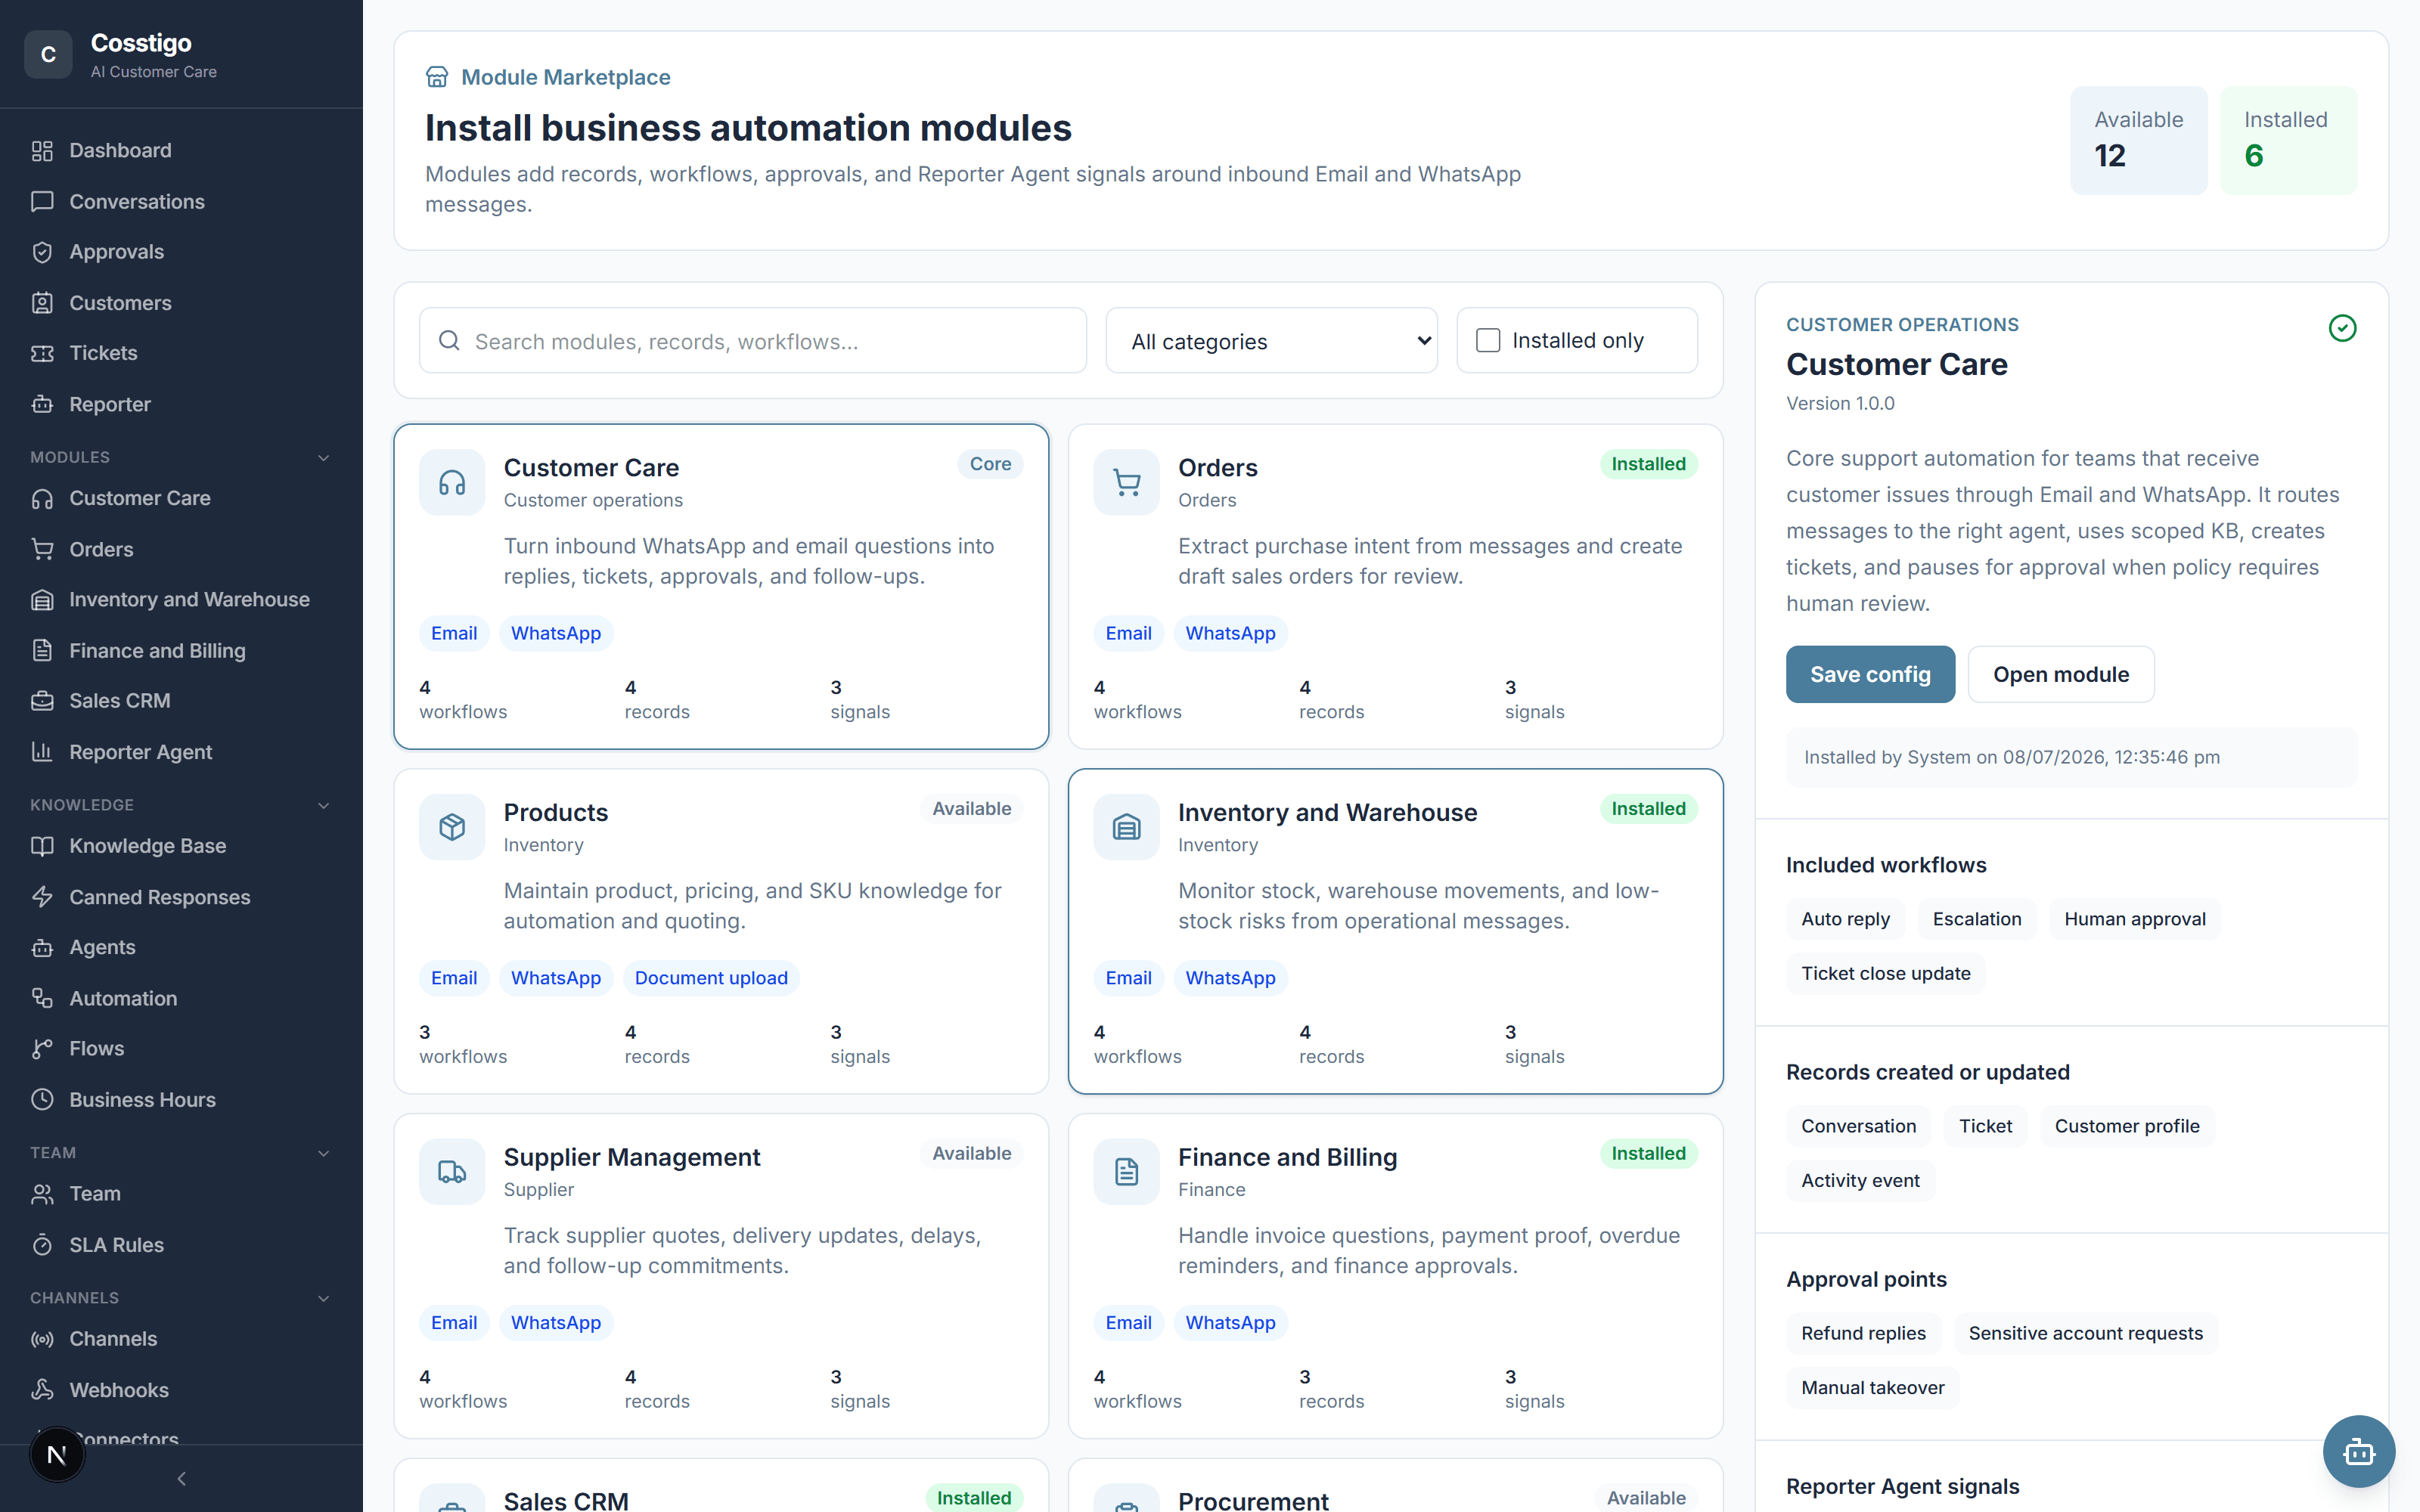2420x1512 pixels.
Task: Click the Supplier Management truck icon
Action: 452,1172
